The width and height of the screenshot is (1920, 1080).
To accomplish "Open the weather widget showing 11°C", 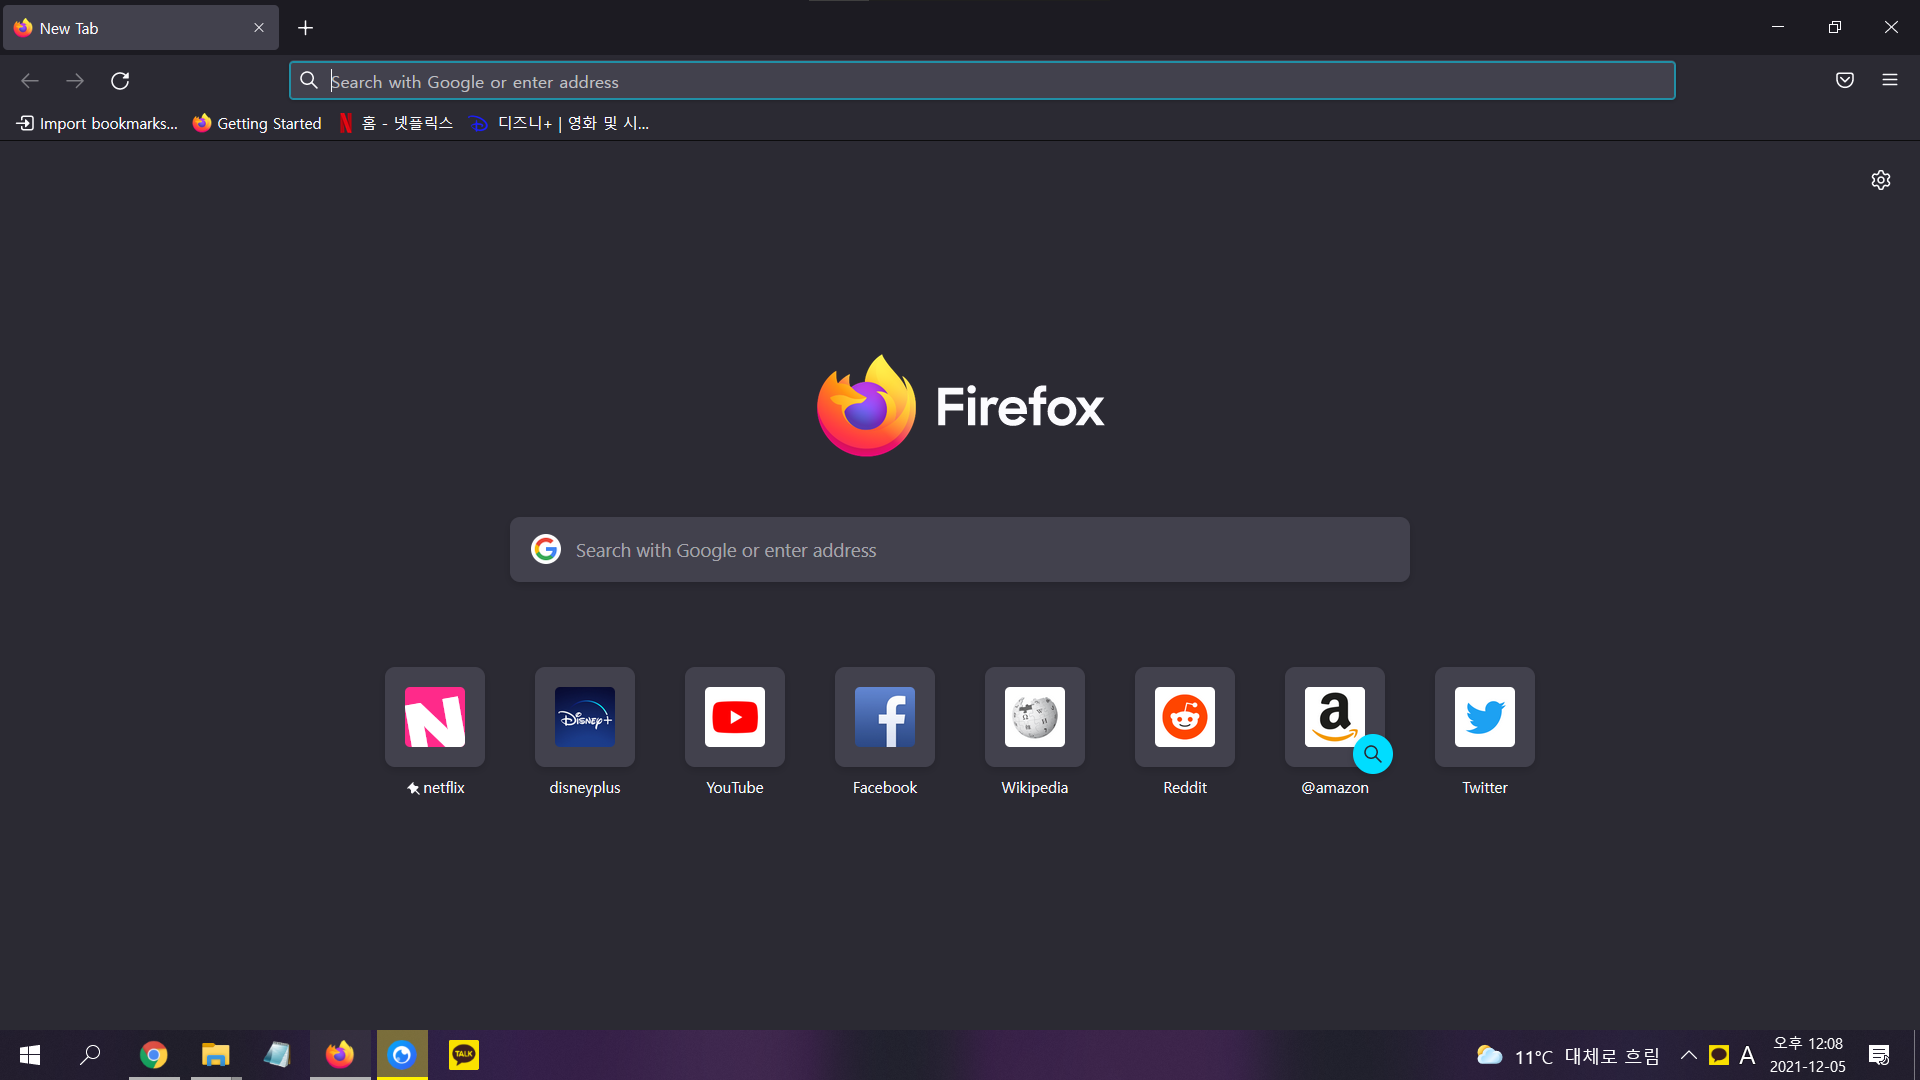I will coord(1568,1056).
